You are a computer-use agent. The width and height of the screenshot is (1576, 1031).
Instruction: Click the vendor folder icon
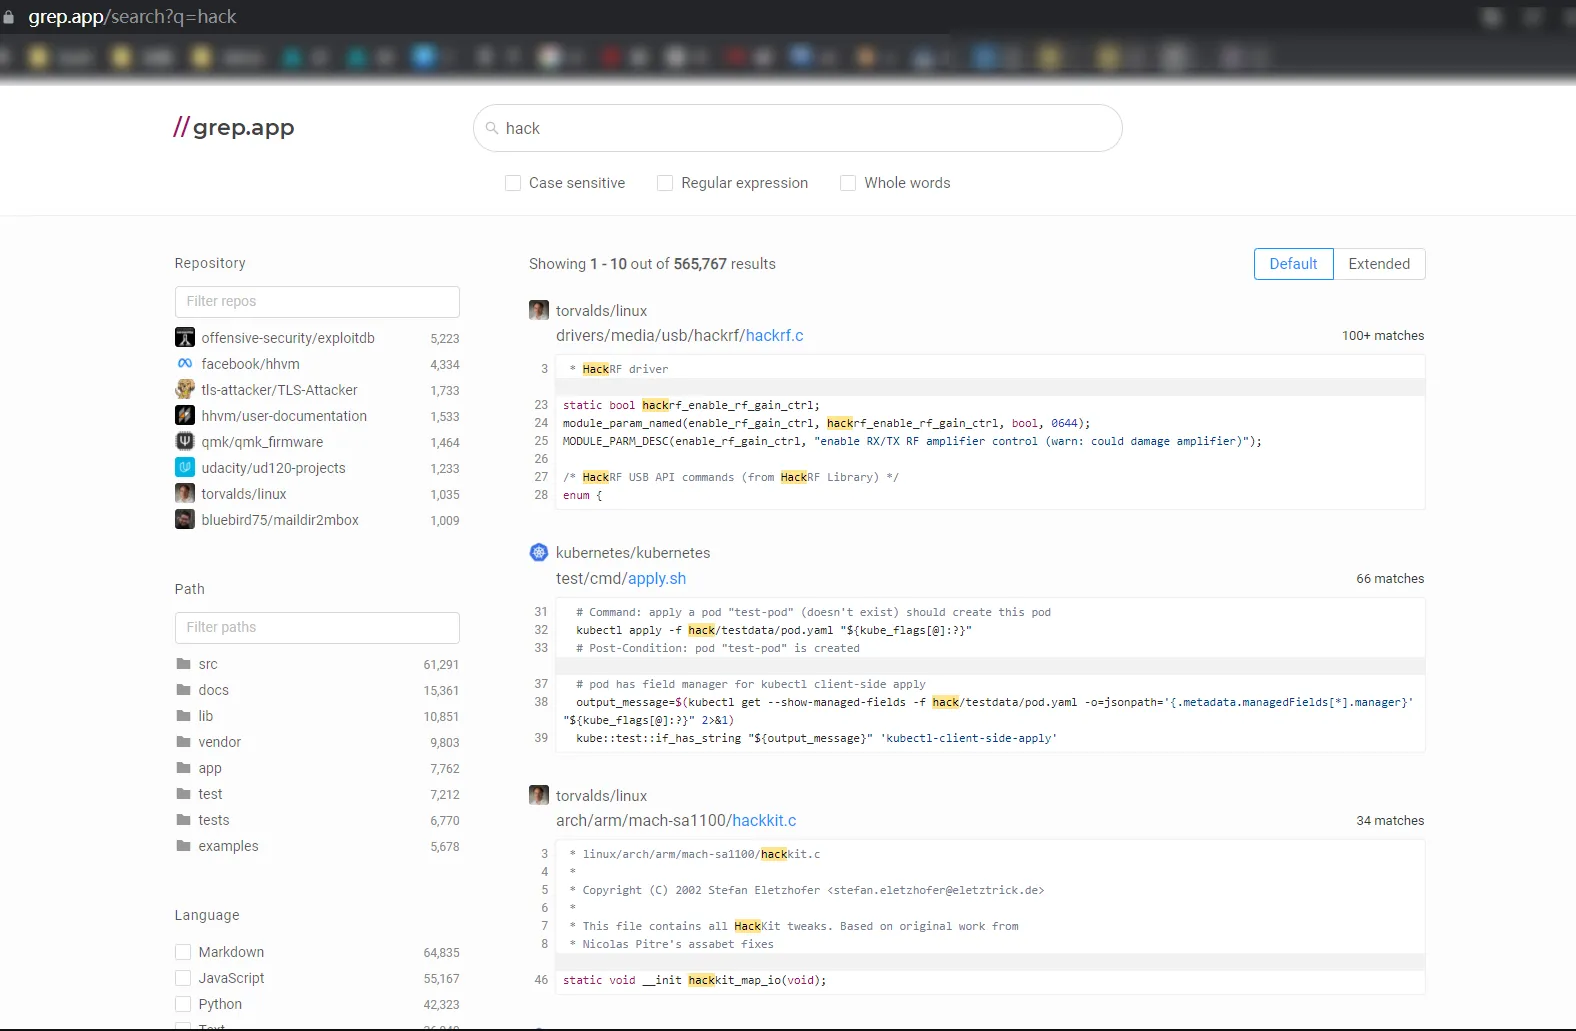pos(183,742)
